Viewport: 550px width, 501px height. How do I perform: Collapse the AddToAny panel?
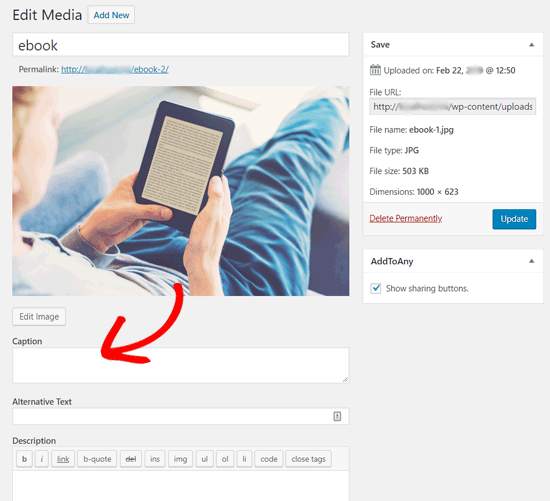coord(532,261)
